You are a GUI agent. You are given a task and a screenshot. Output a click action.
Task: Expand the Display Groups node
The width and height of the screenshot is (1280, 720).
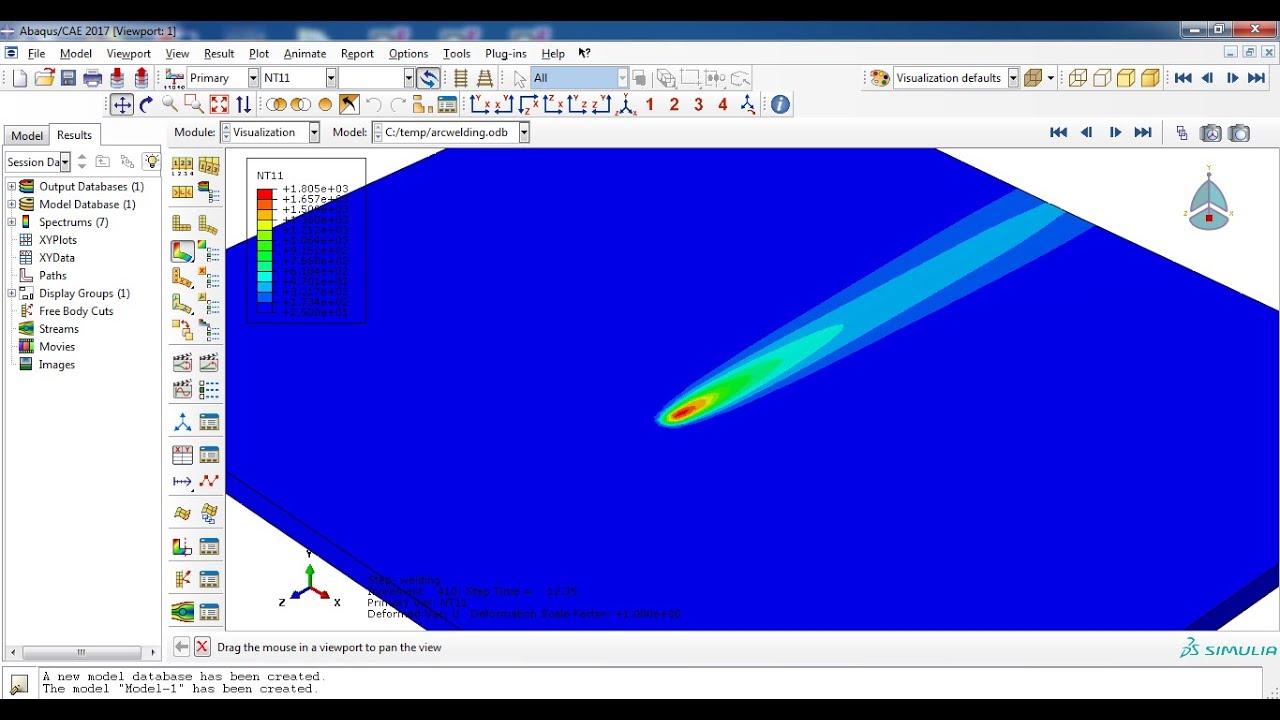(11, 293)
